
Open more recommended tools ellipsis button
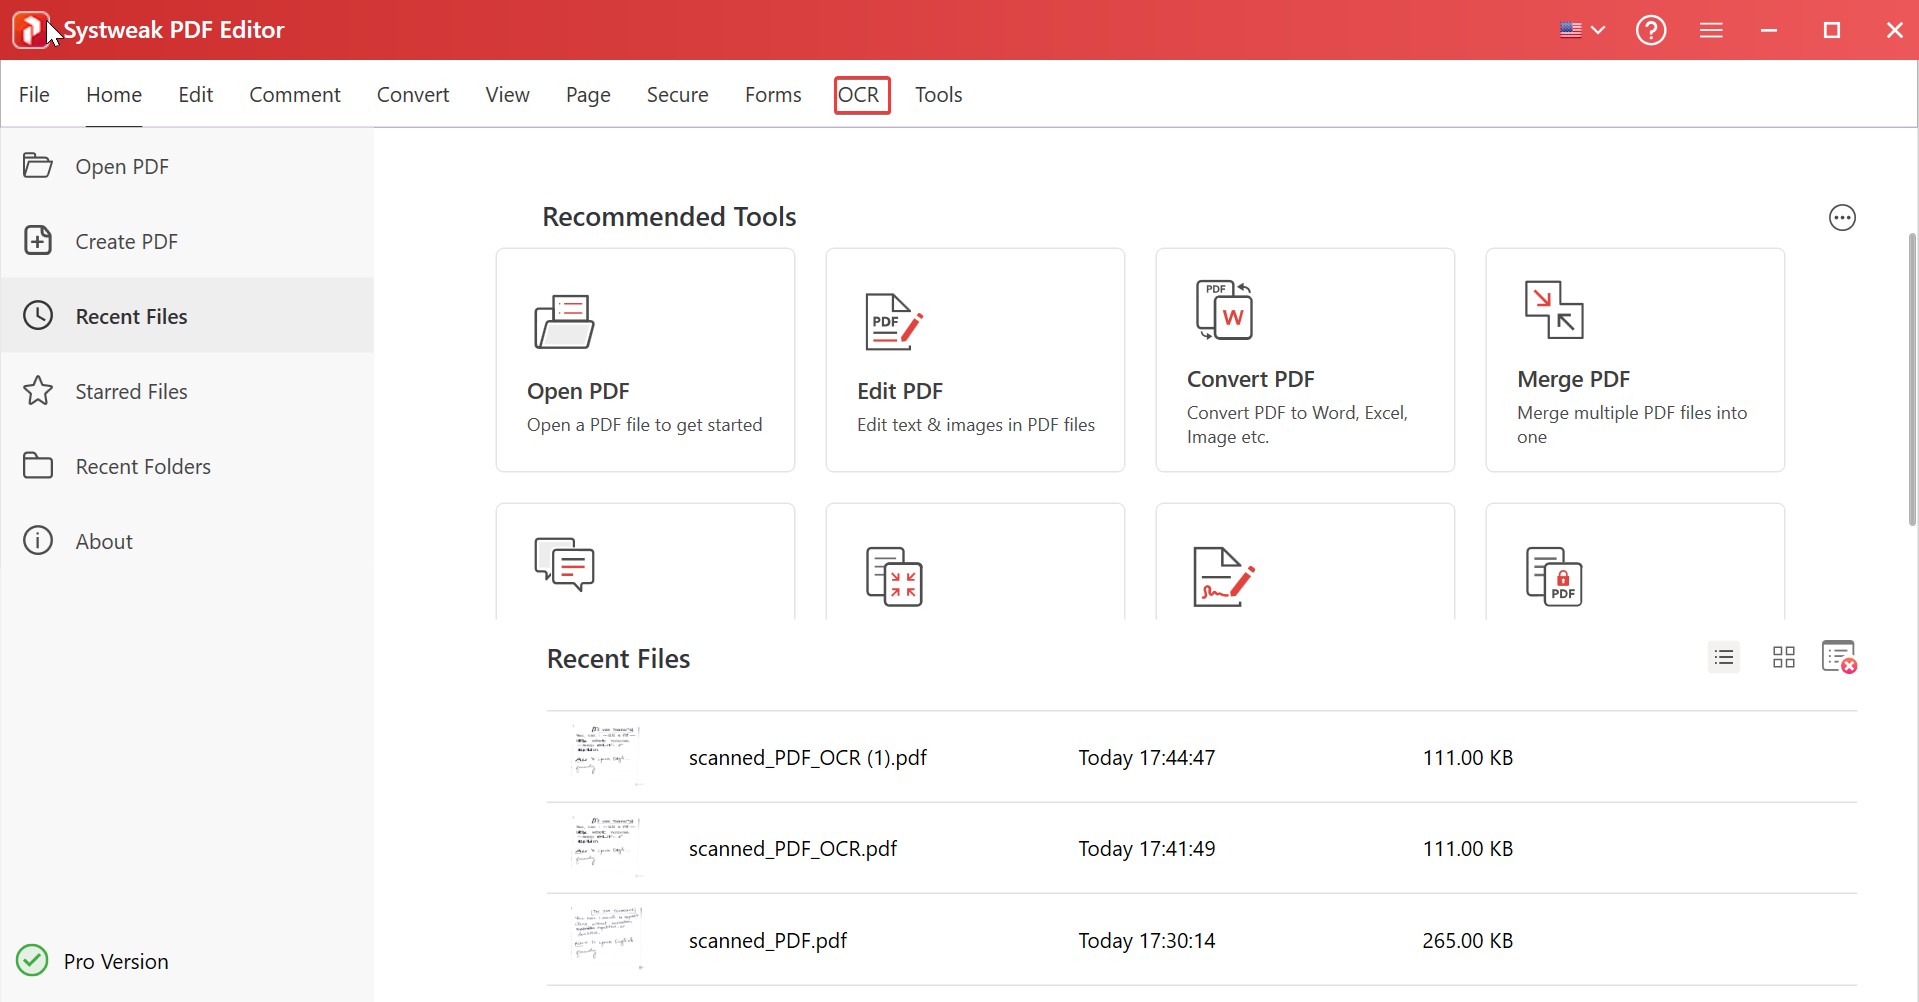pyautogui.click(x=1842, y=218)
